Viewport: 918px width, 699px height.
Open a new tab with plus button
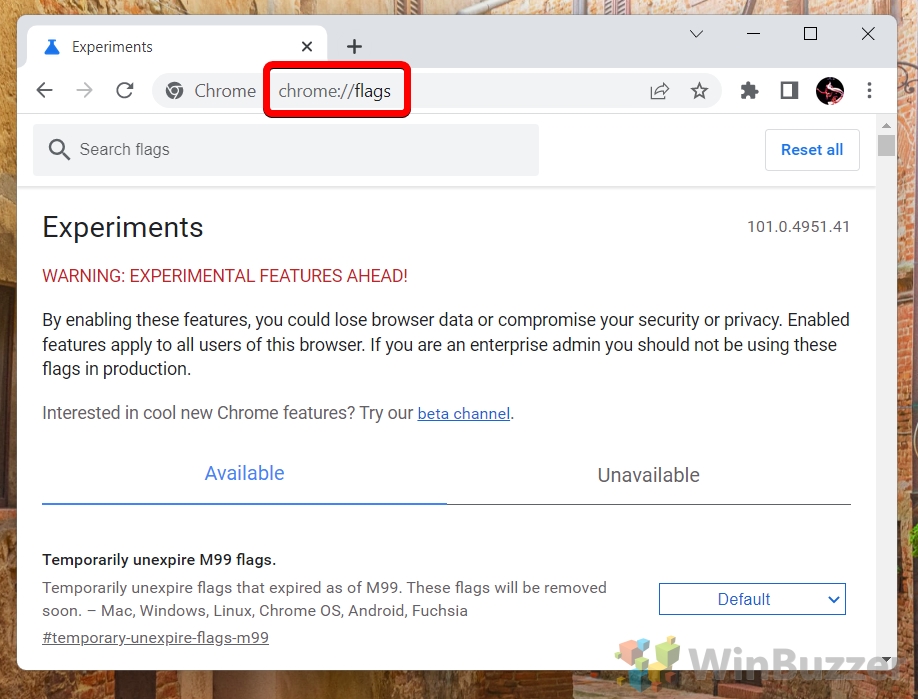point(354,46)
